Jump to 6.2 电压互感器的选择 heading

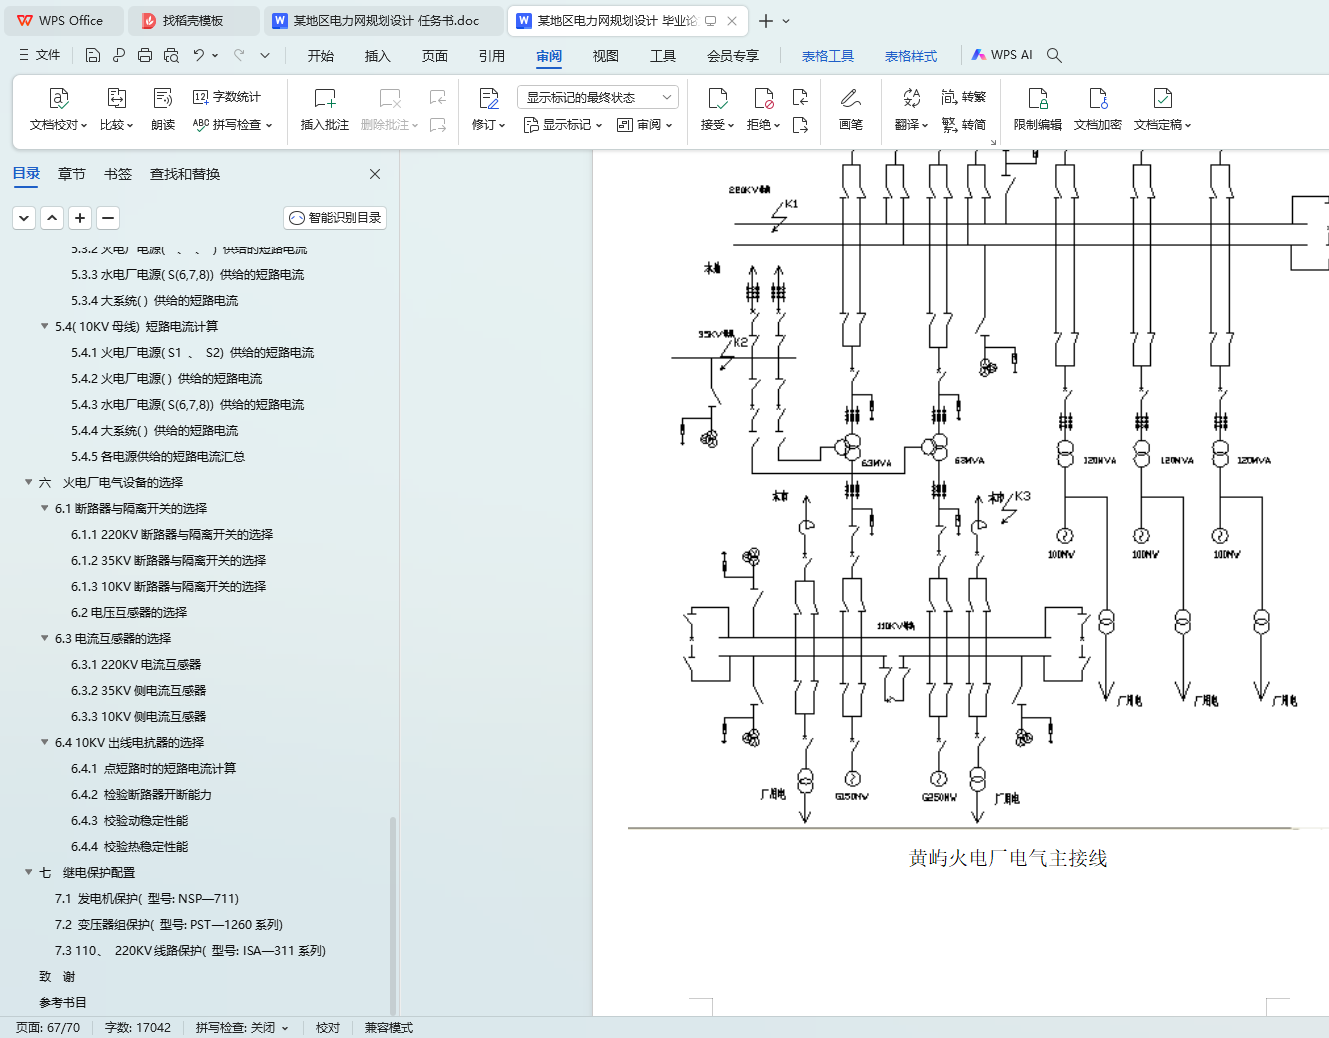(x=129, y=612)
